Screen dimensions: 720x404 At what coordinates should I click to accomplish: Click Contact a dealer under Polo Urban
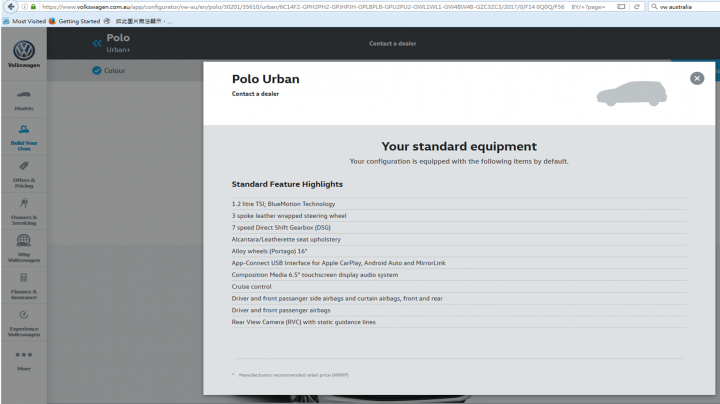click(x=255, y=94)
